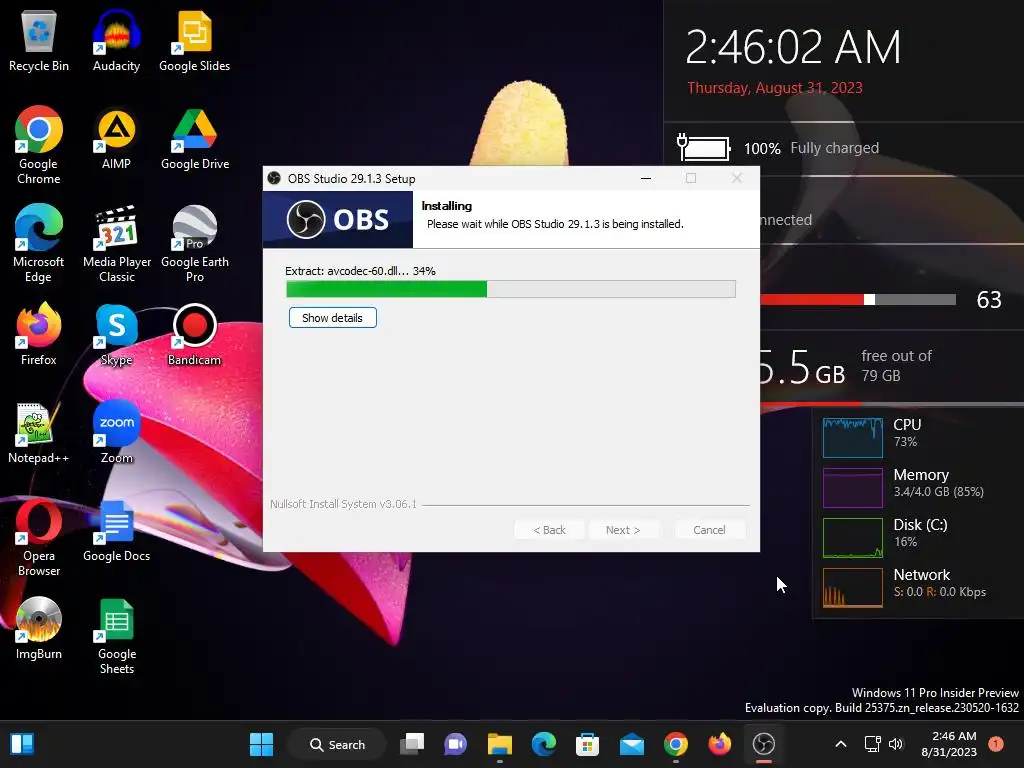Open the Recycle Bin desktop icon

(39, 39)
